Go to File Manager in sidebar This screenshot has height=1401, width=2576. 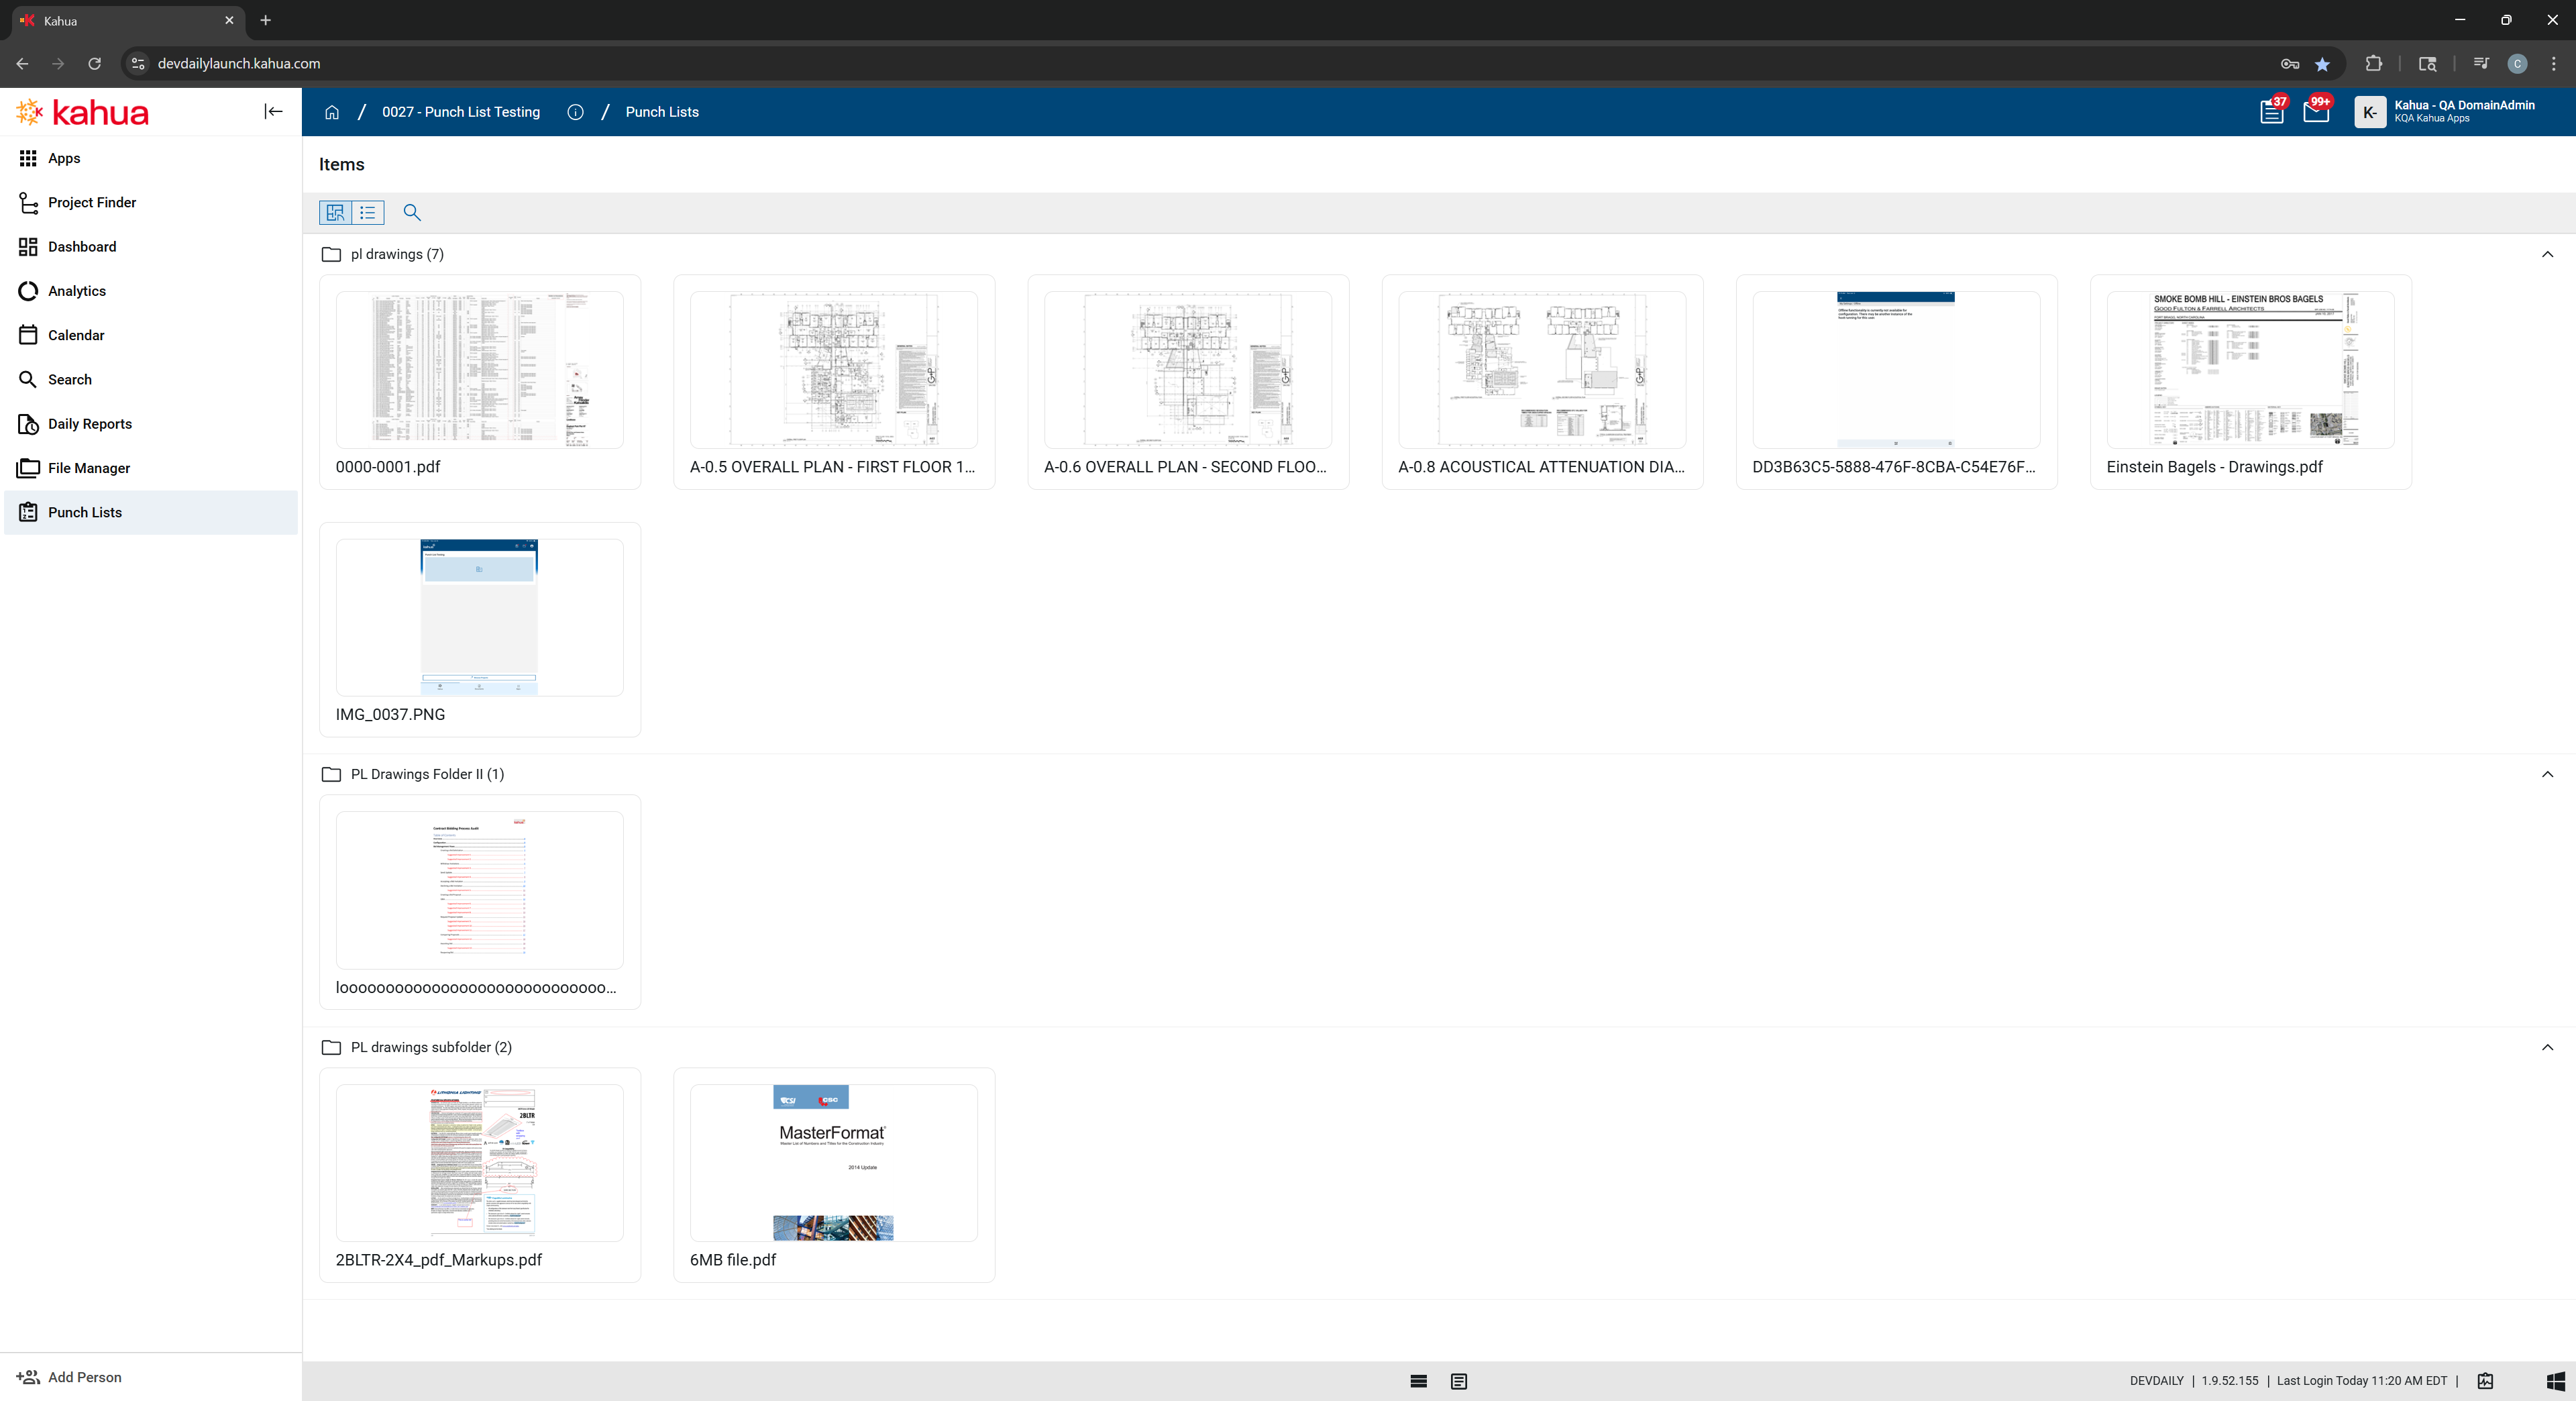pyautogui.click(x=89, y=468)
